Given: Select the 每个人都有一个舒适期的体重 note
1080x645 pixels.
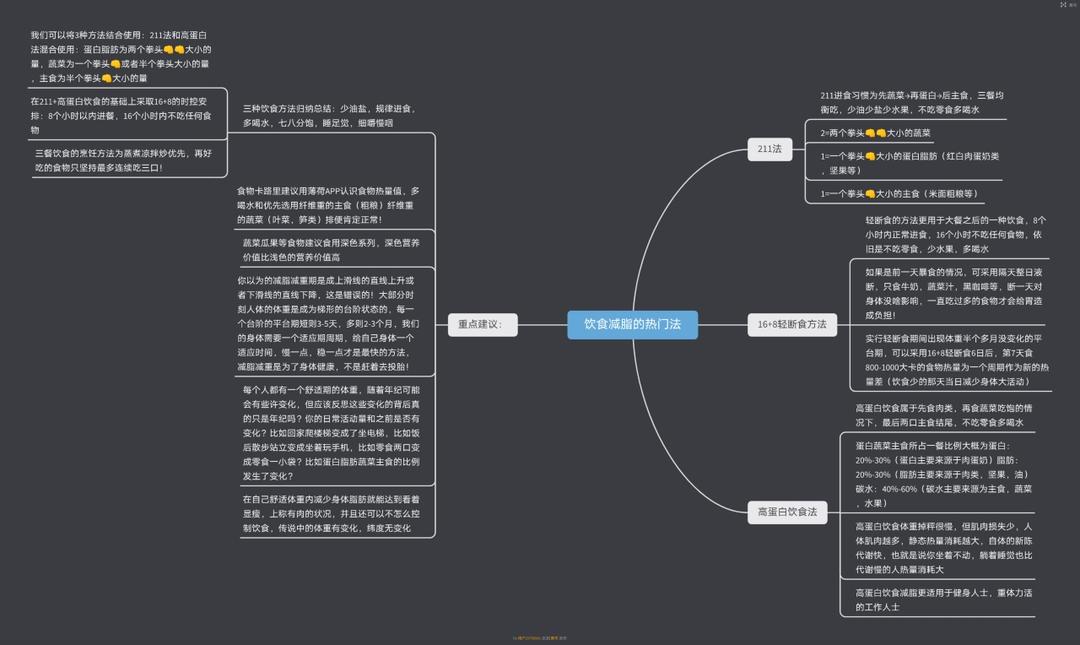Looking at the screenshot, I should (331, 433).
